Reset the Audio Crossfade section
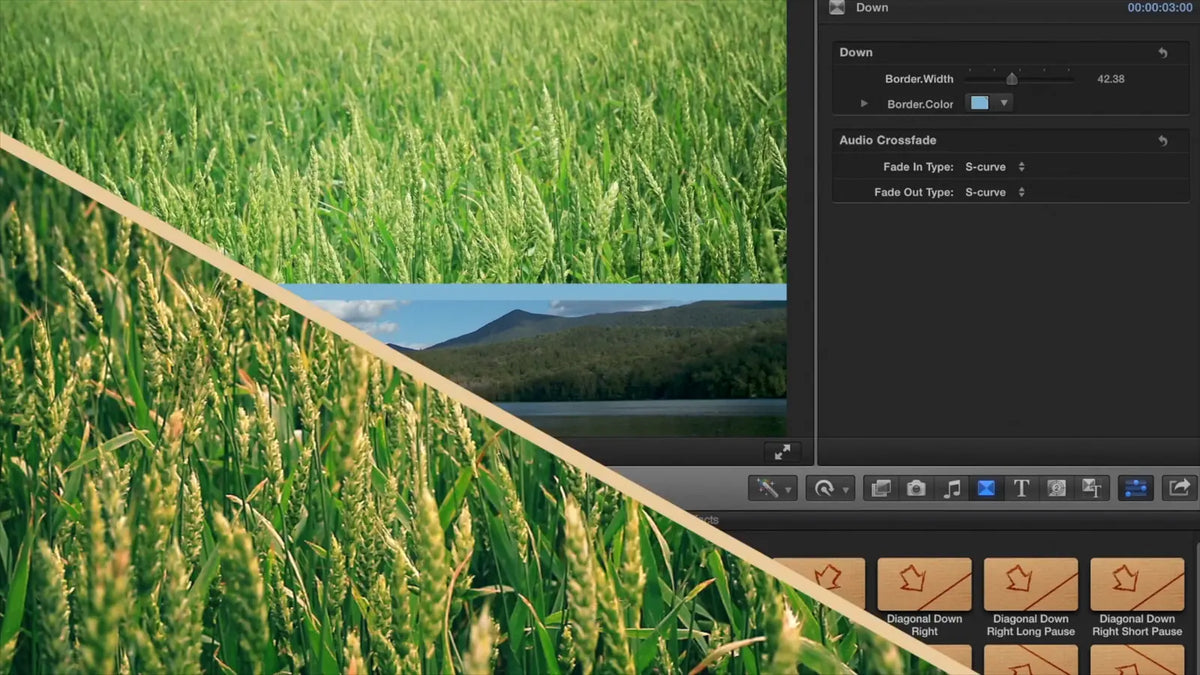 tap(1163, 141)
